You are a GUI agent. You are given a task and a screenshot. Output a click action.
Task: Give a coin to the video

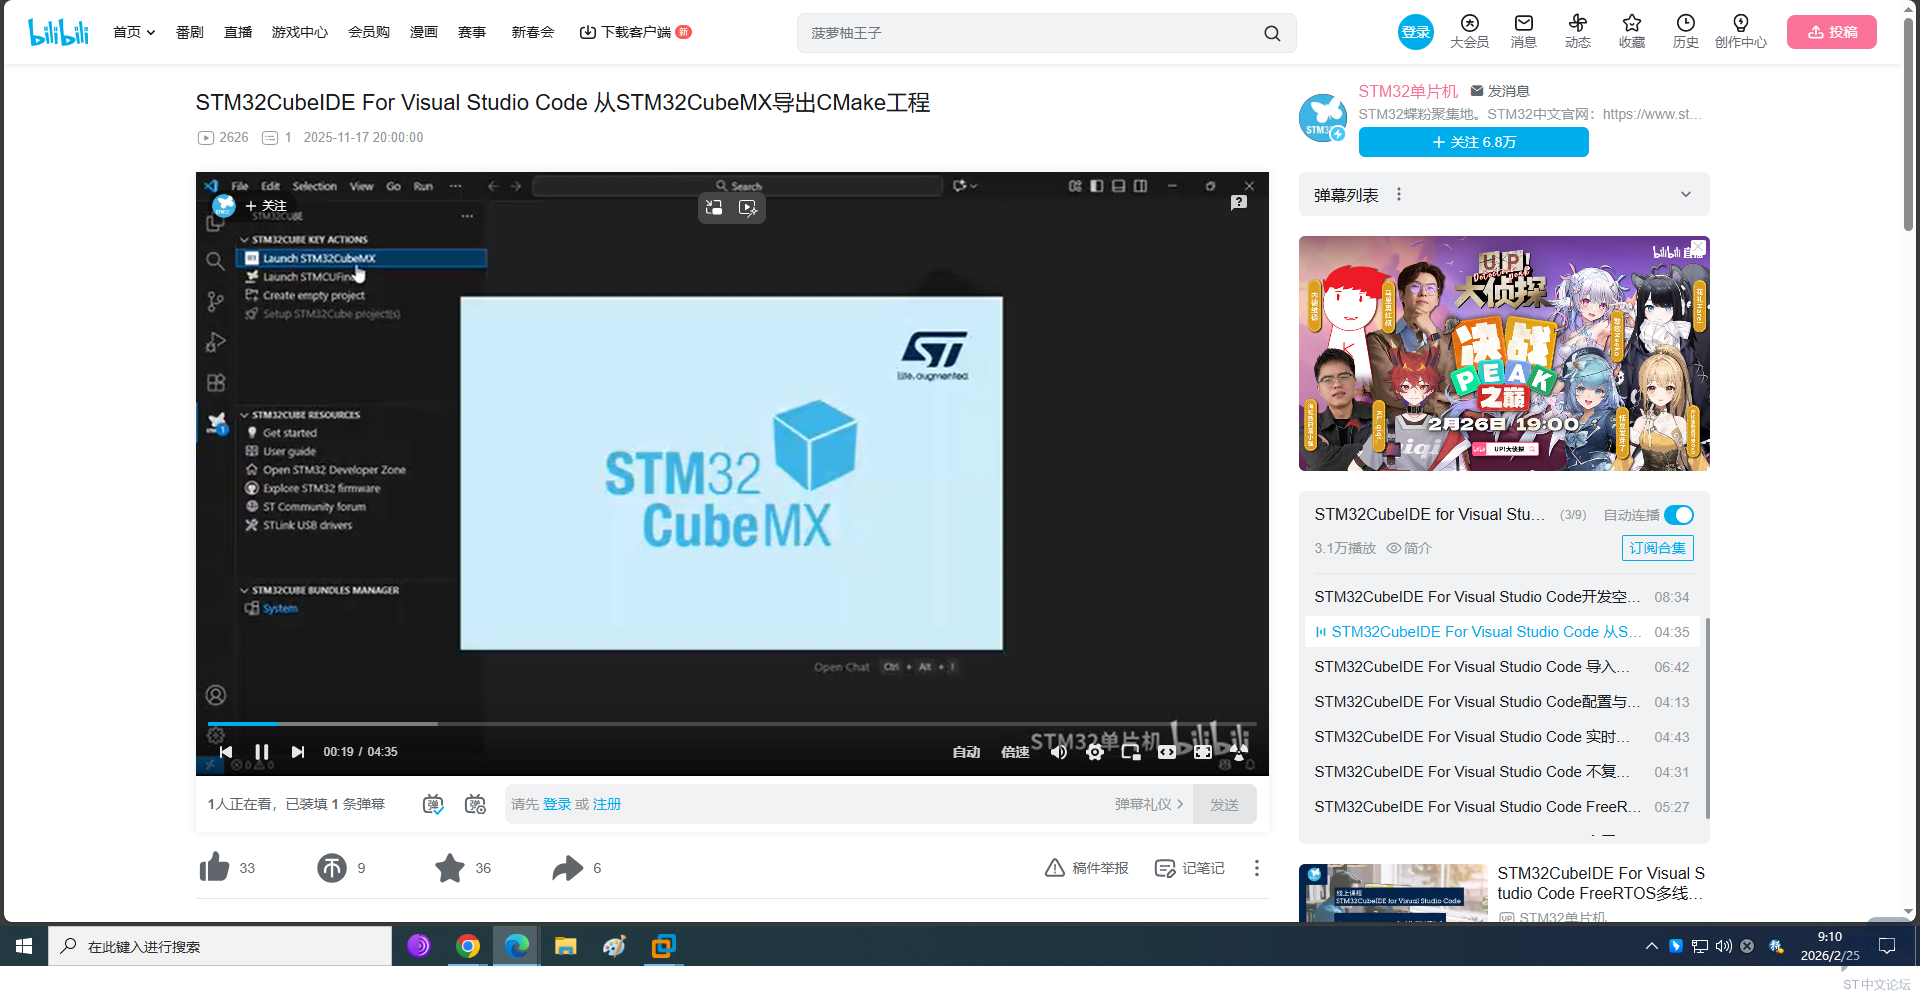(332, 868)
